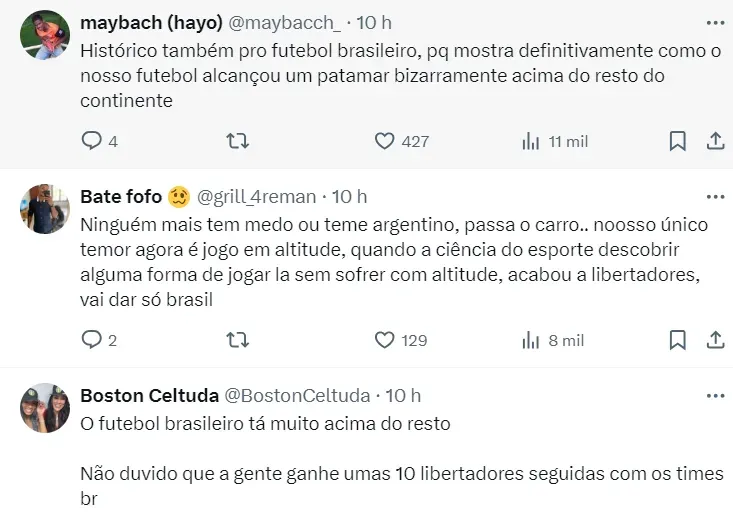This screenshot has width=733, height=518.
Task: Open more options for maybach's tweet
Action: [x=715, y=20]
